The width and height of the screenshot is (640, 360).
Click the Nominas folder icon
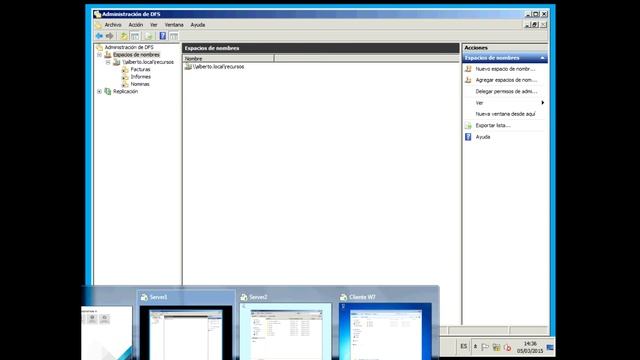pos(125,84)
